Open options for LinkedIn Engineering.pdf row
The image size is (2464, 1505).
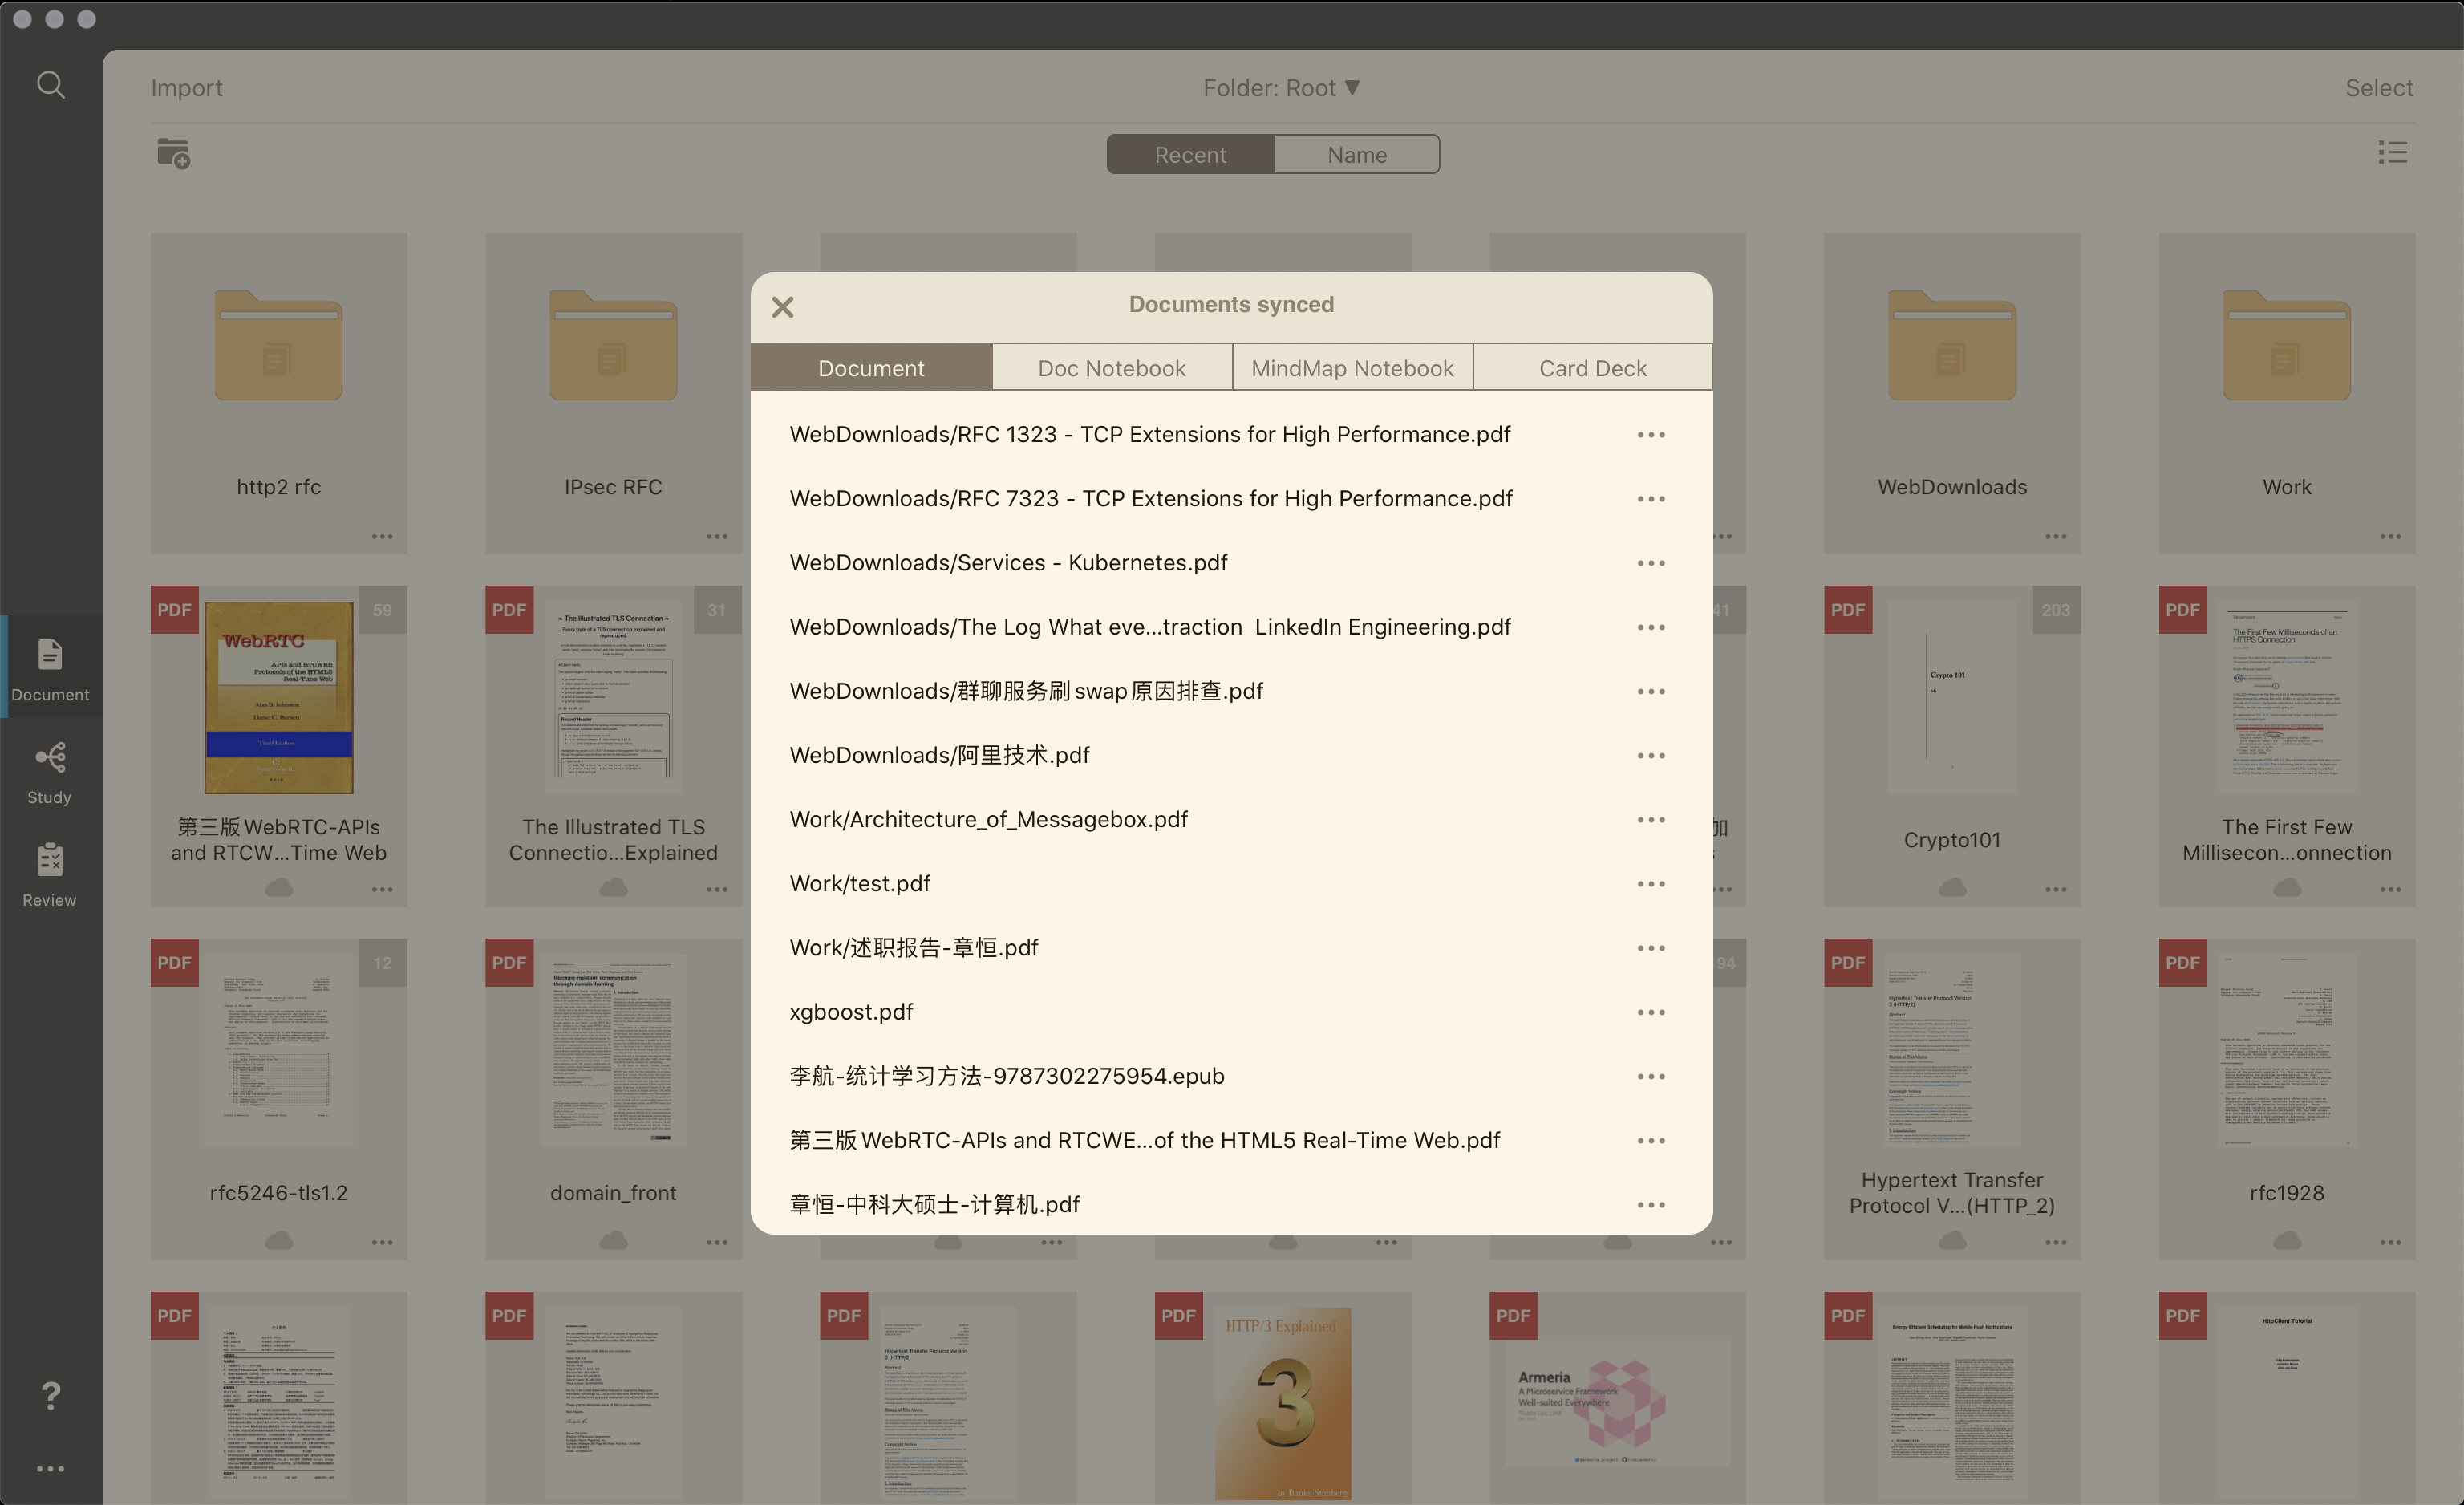(1651, 627)
